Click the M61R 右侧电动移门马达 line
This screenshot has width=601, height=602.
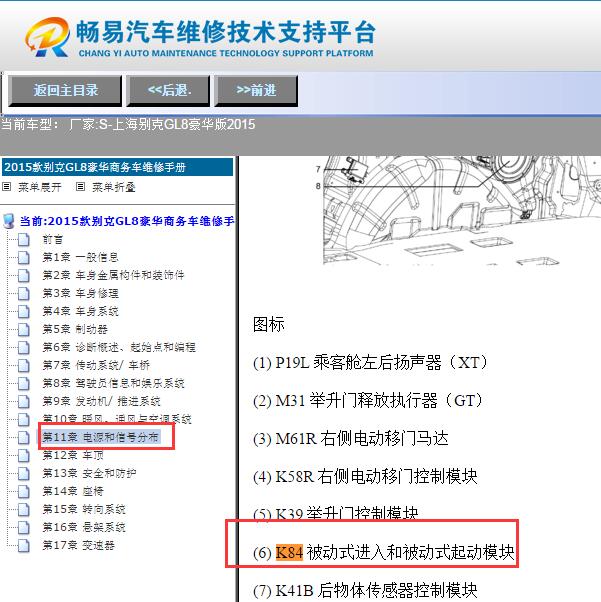click(x=351, y=438)
